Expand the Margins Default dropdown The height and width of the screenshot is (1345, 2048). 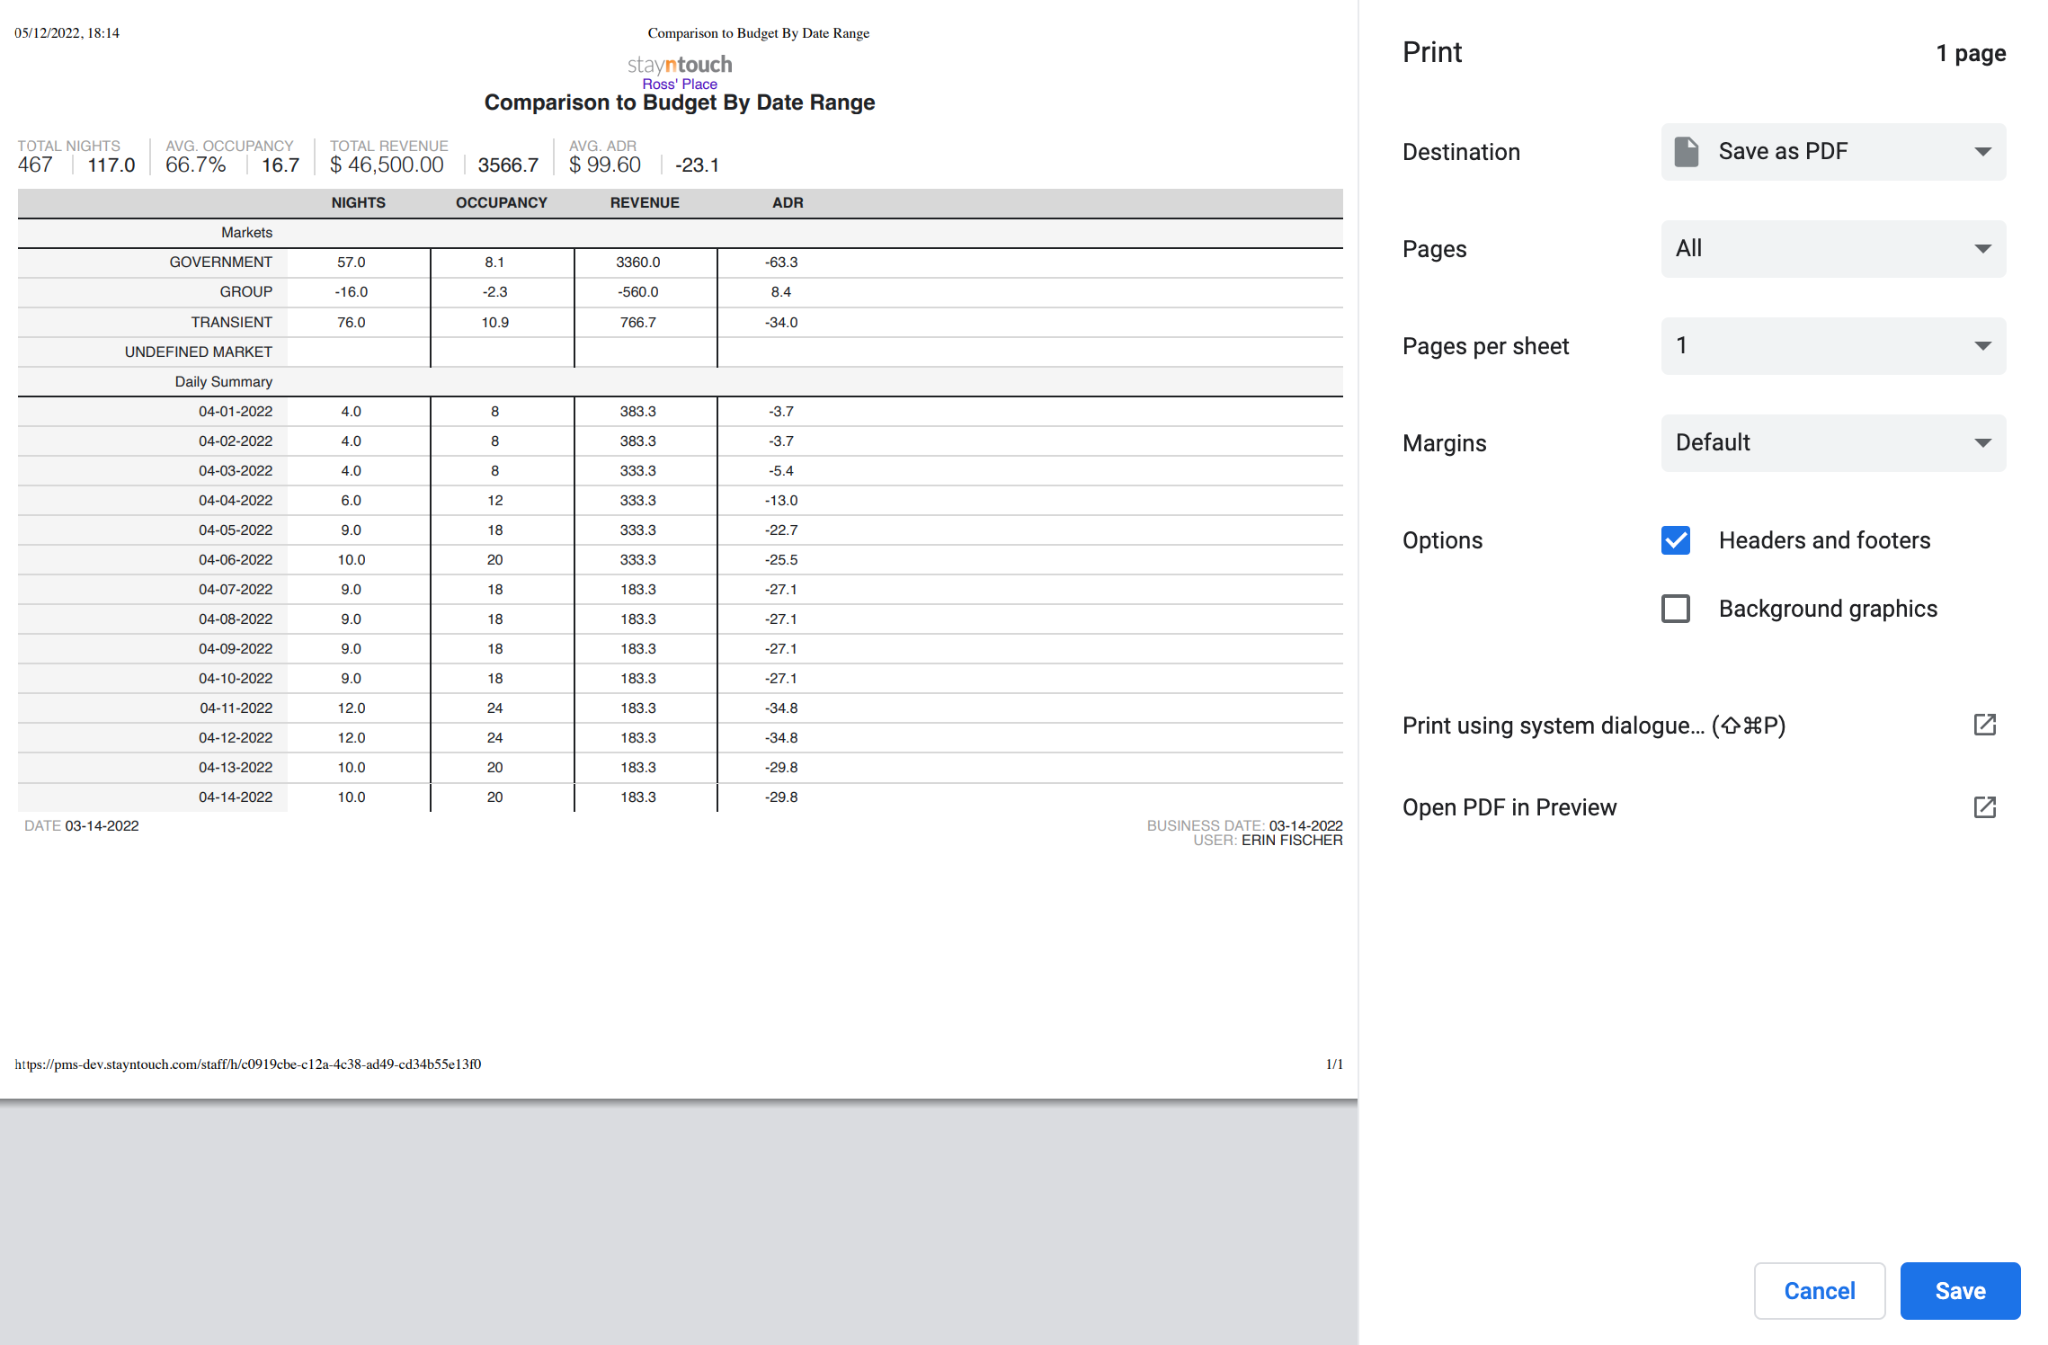(x=1832, y=443)
